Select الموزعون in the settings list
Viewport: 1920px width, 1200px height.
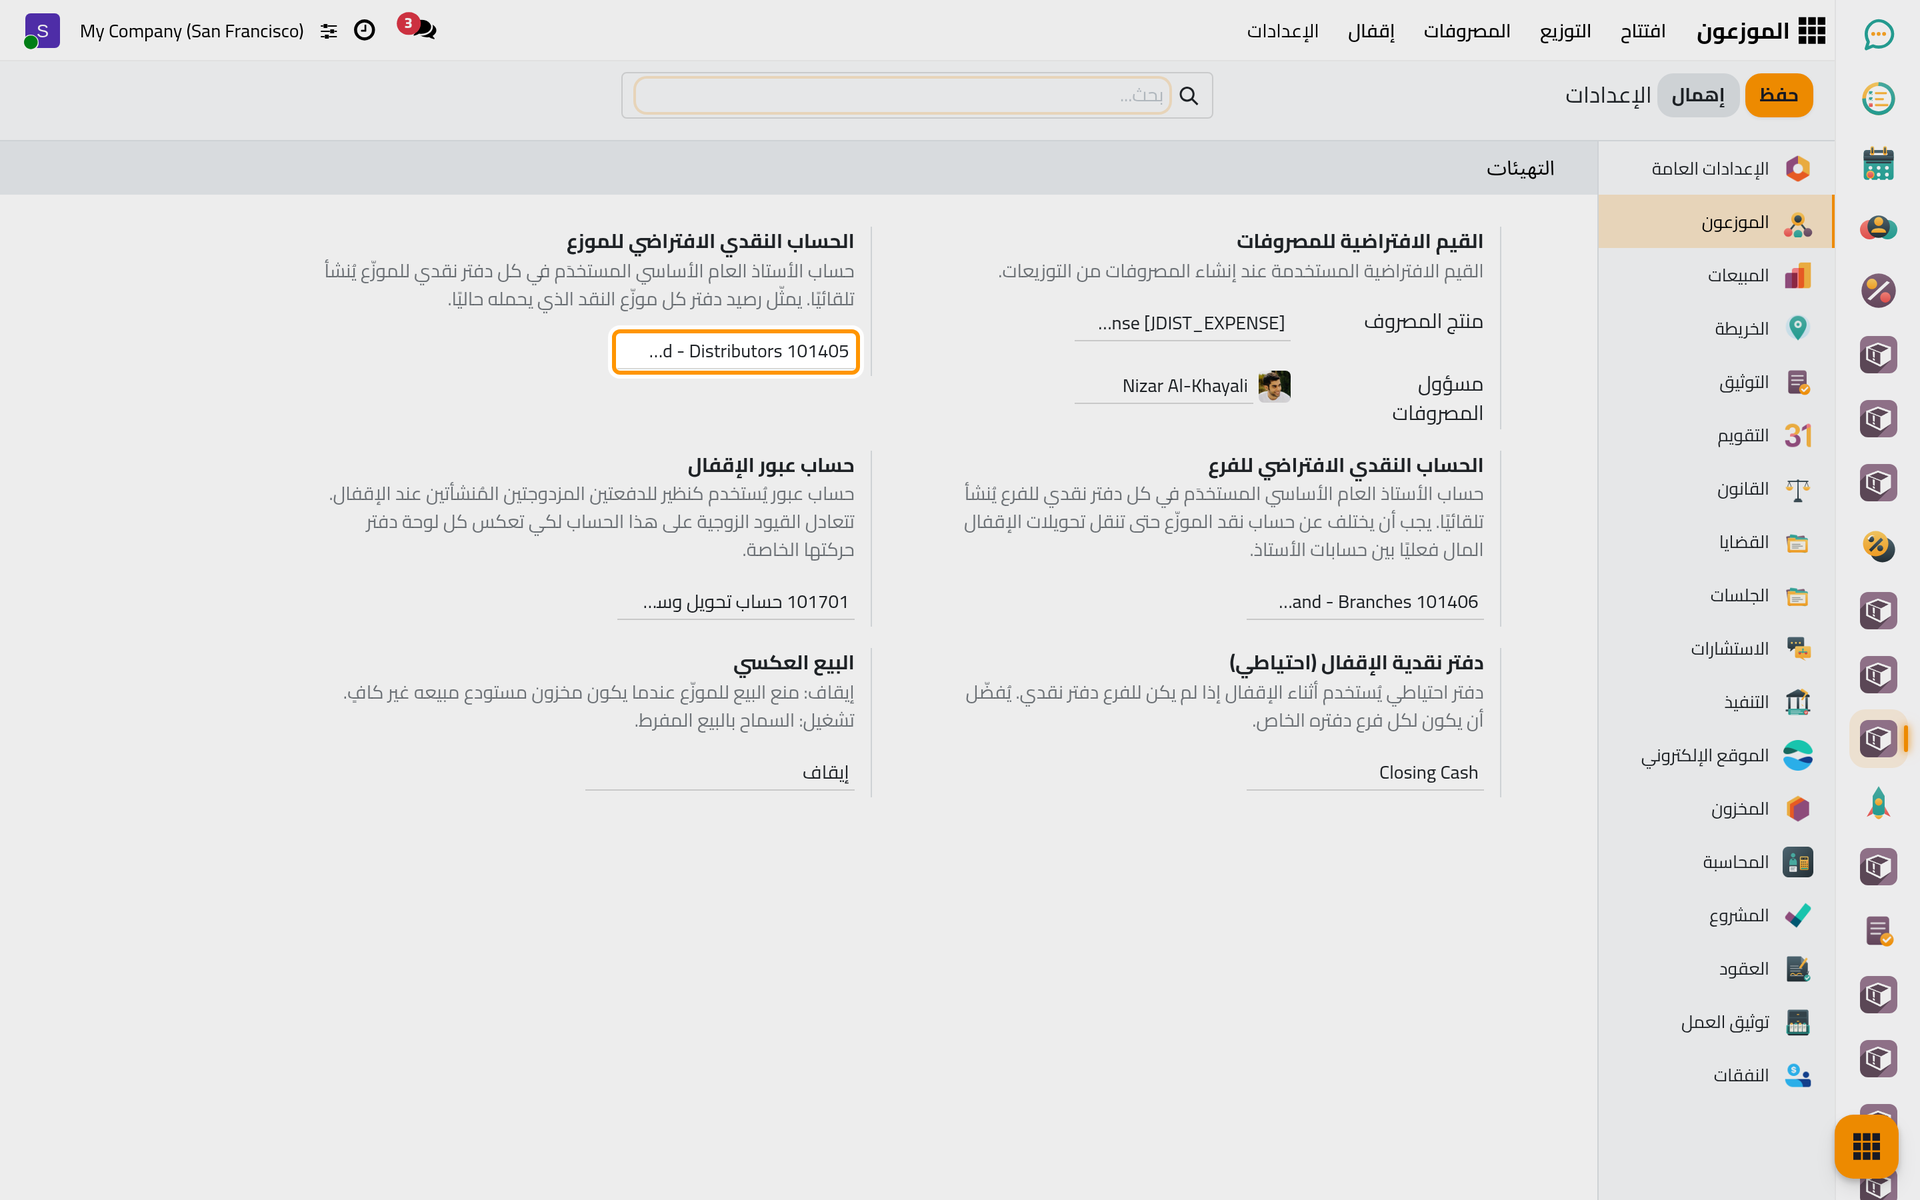click(x=1716, y=222)
